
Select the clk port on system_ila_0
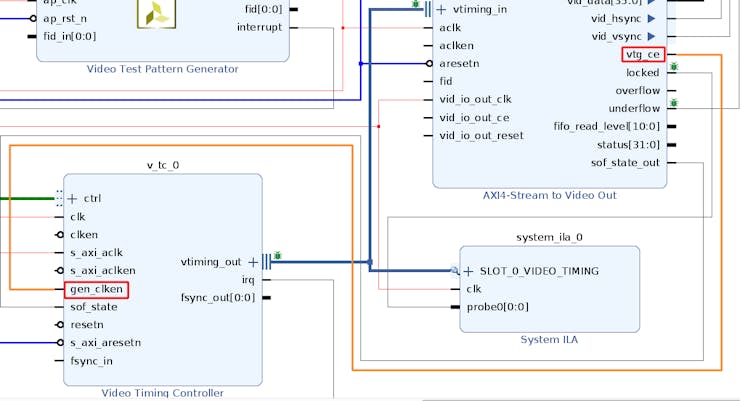(x=474, y=289)
